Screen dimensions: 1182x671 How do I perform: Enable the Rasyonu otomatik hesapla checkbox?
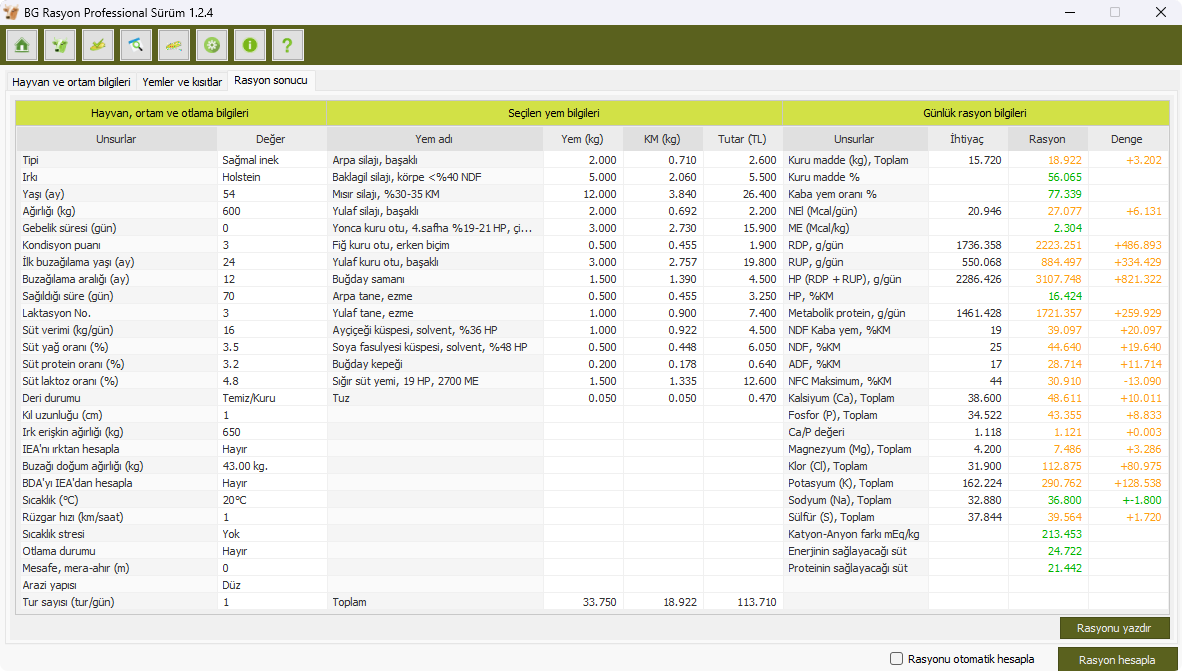pyautogui.click(x=896, y=659)
